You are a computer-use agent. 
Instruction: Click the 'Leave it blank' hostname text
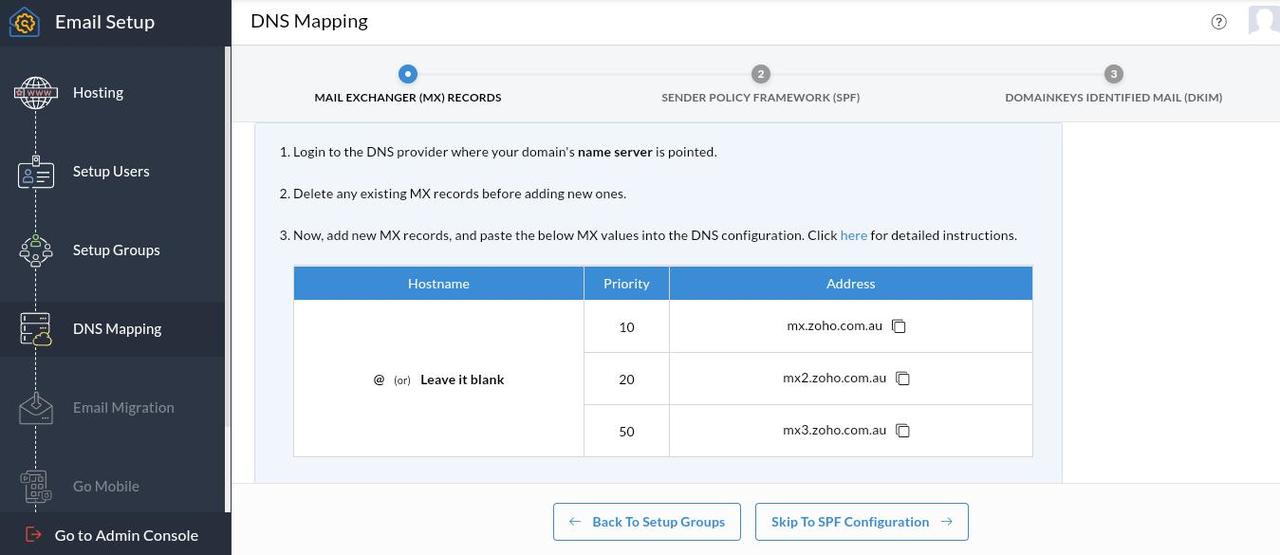(x=462, y=380)
